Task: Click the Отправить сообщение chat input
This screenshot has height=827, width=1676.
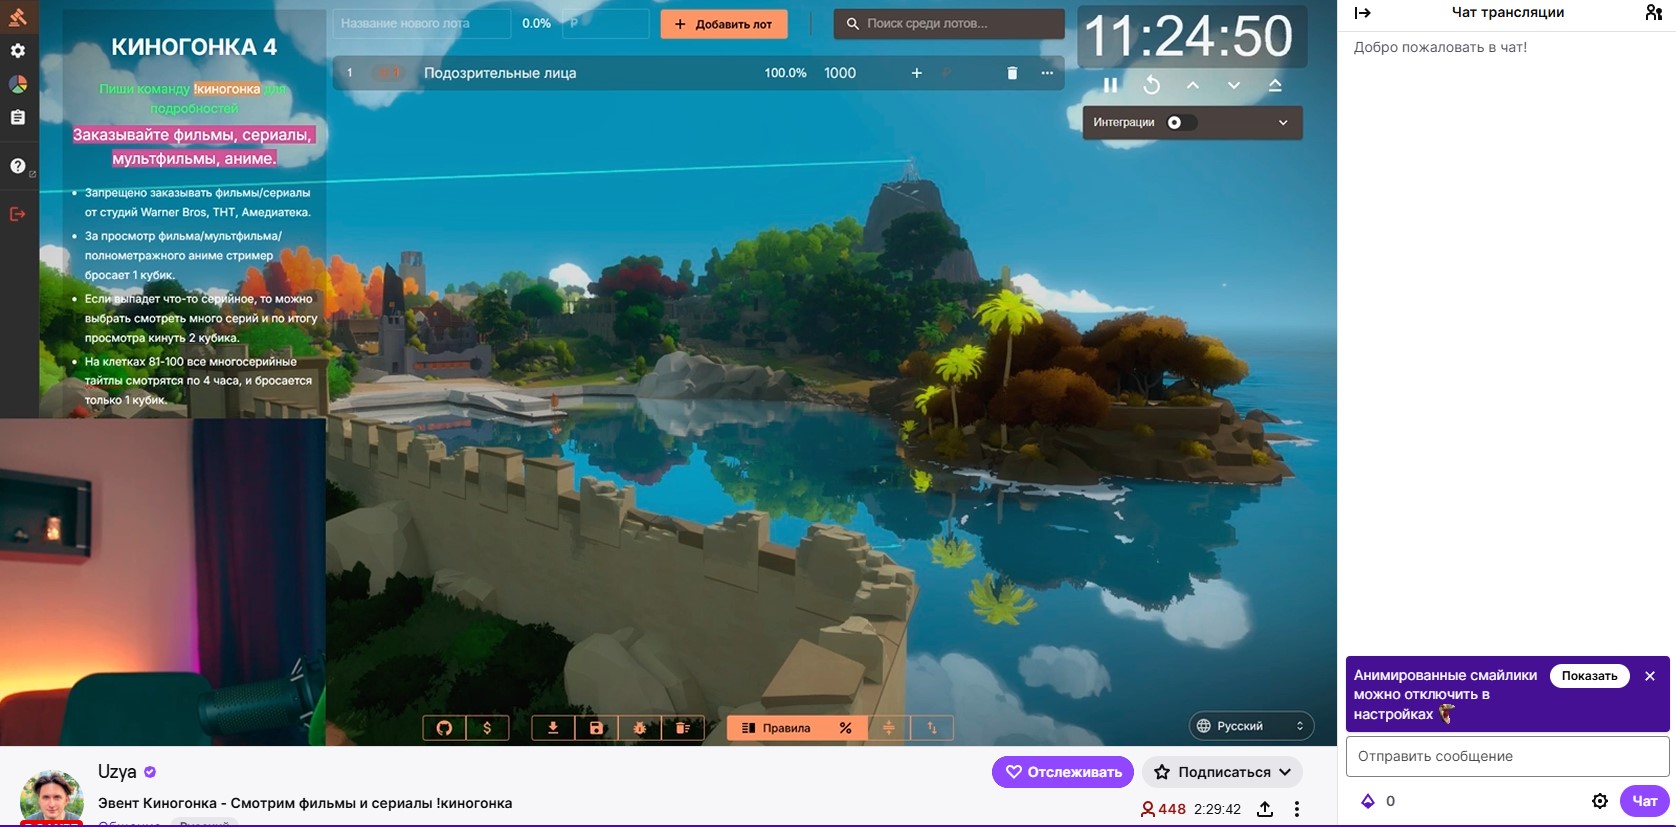Action: tap(1507, 756)
